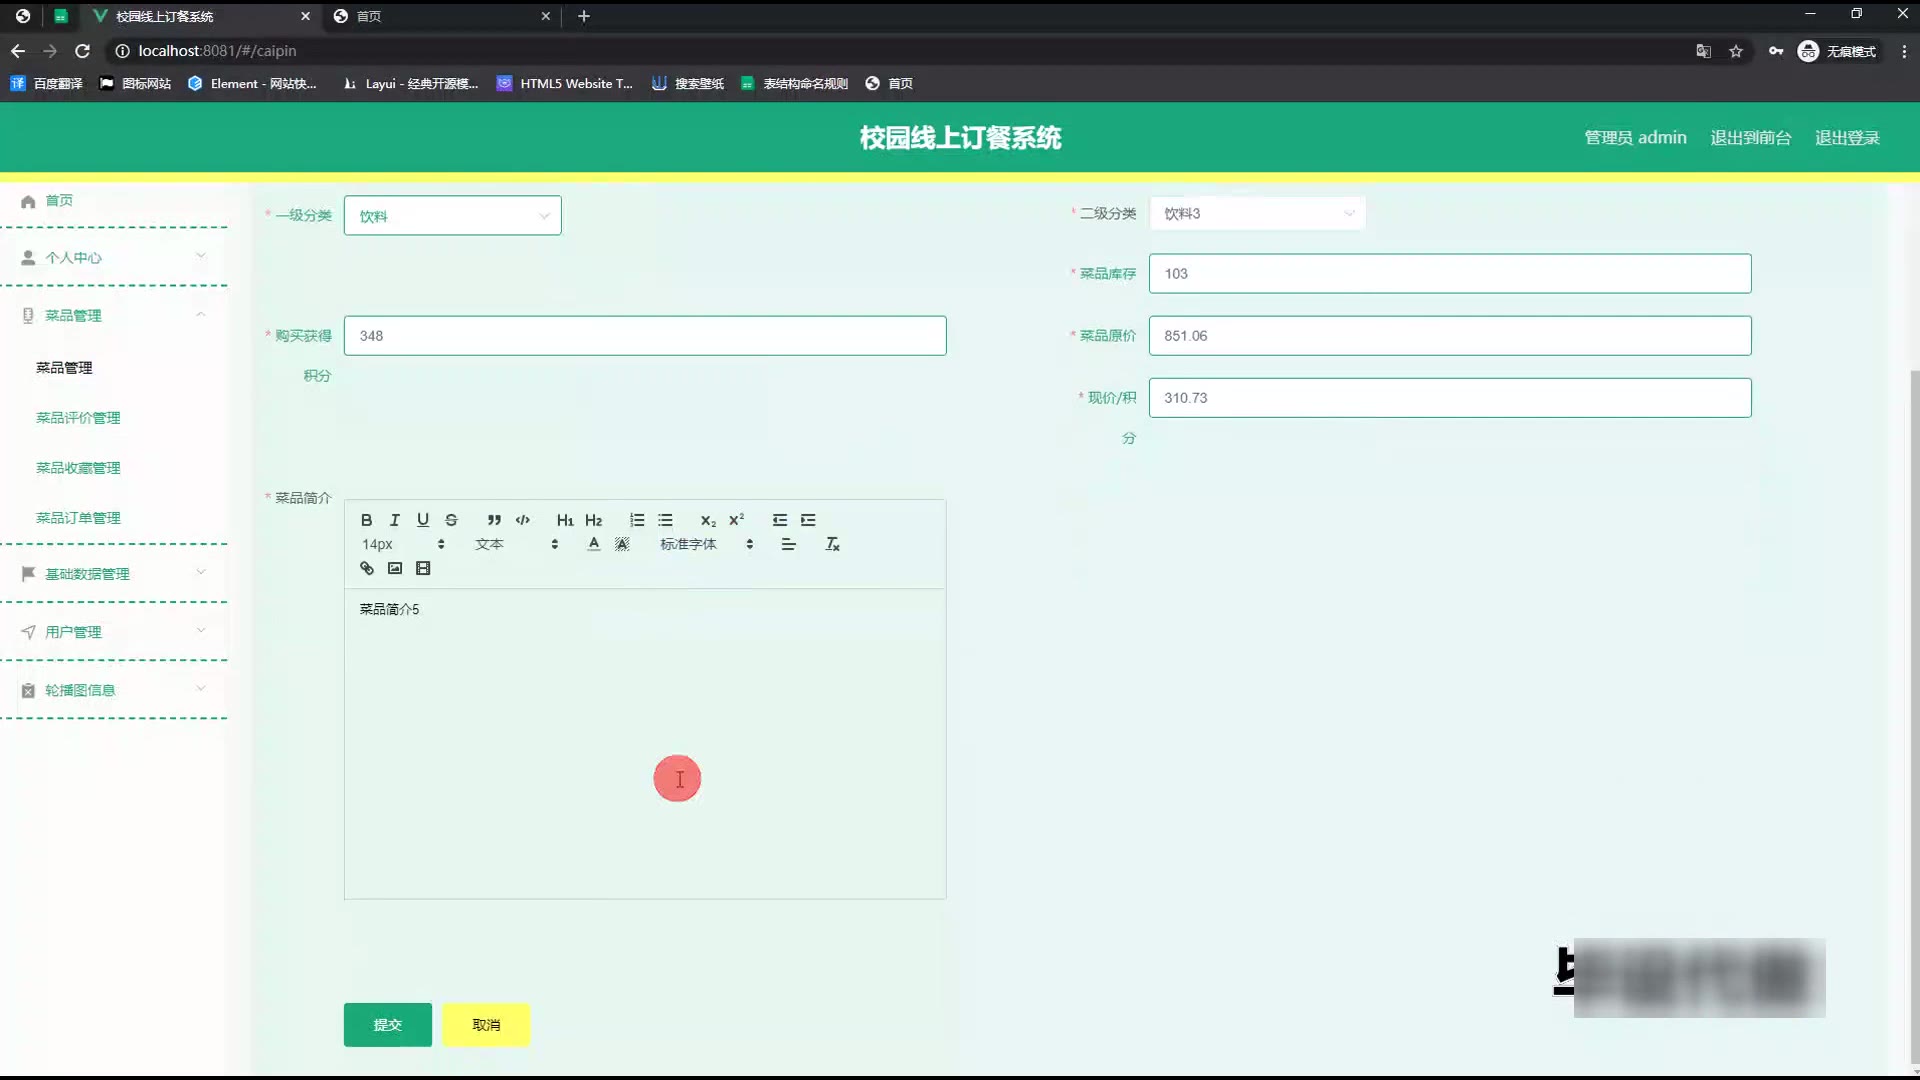This screenshot has height=1080, width=1920.
Task: Apply superscript formatting
Action: point(736,520)
